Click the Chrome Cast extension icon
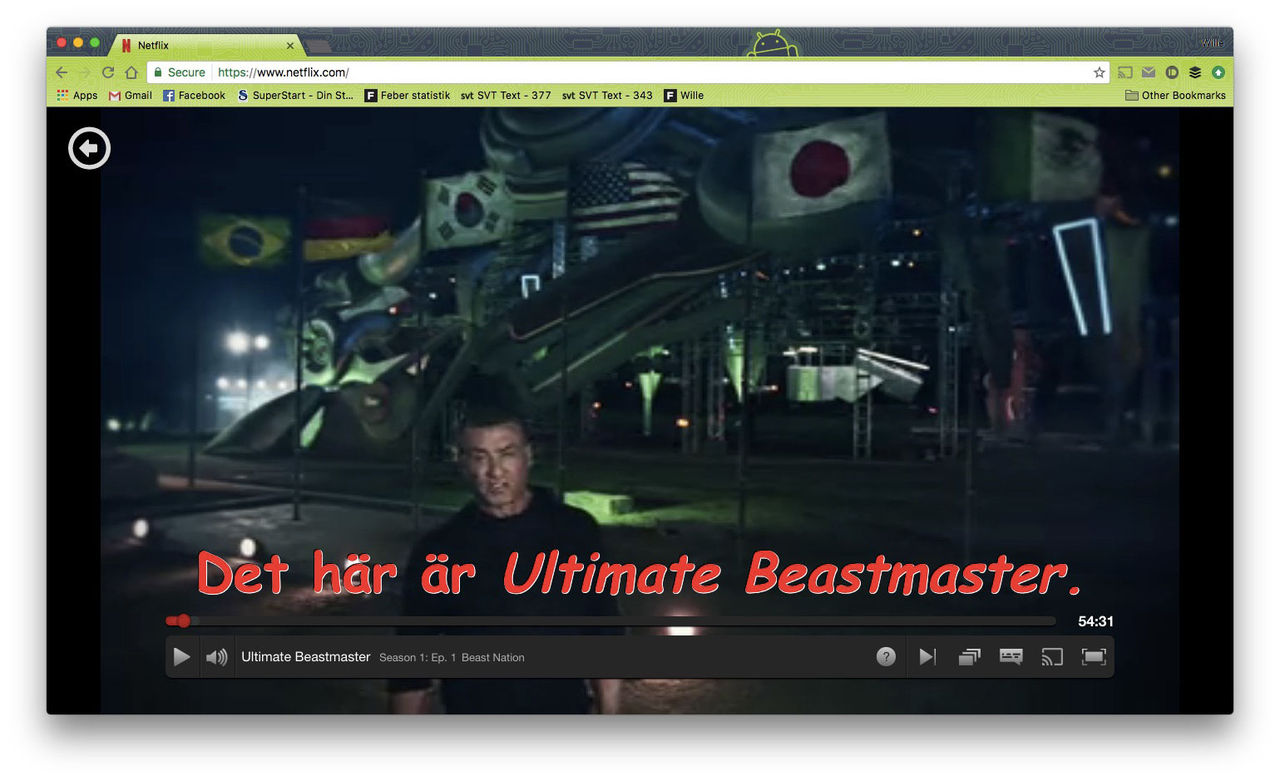 point(1125,72)
